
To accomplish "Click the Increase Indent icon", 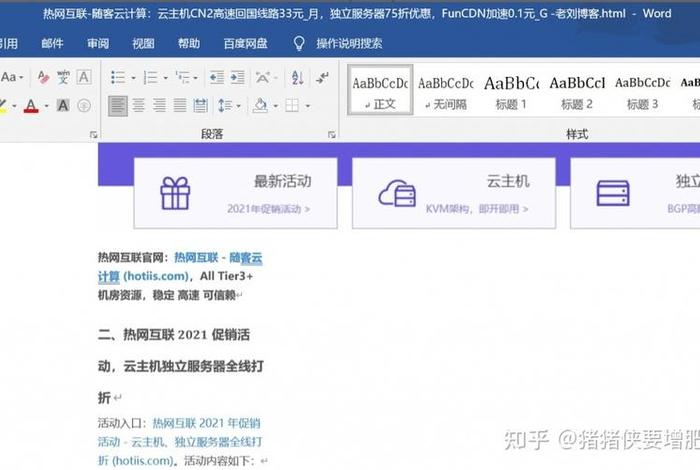I will [238, 77].
